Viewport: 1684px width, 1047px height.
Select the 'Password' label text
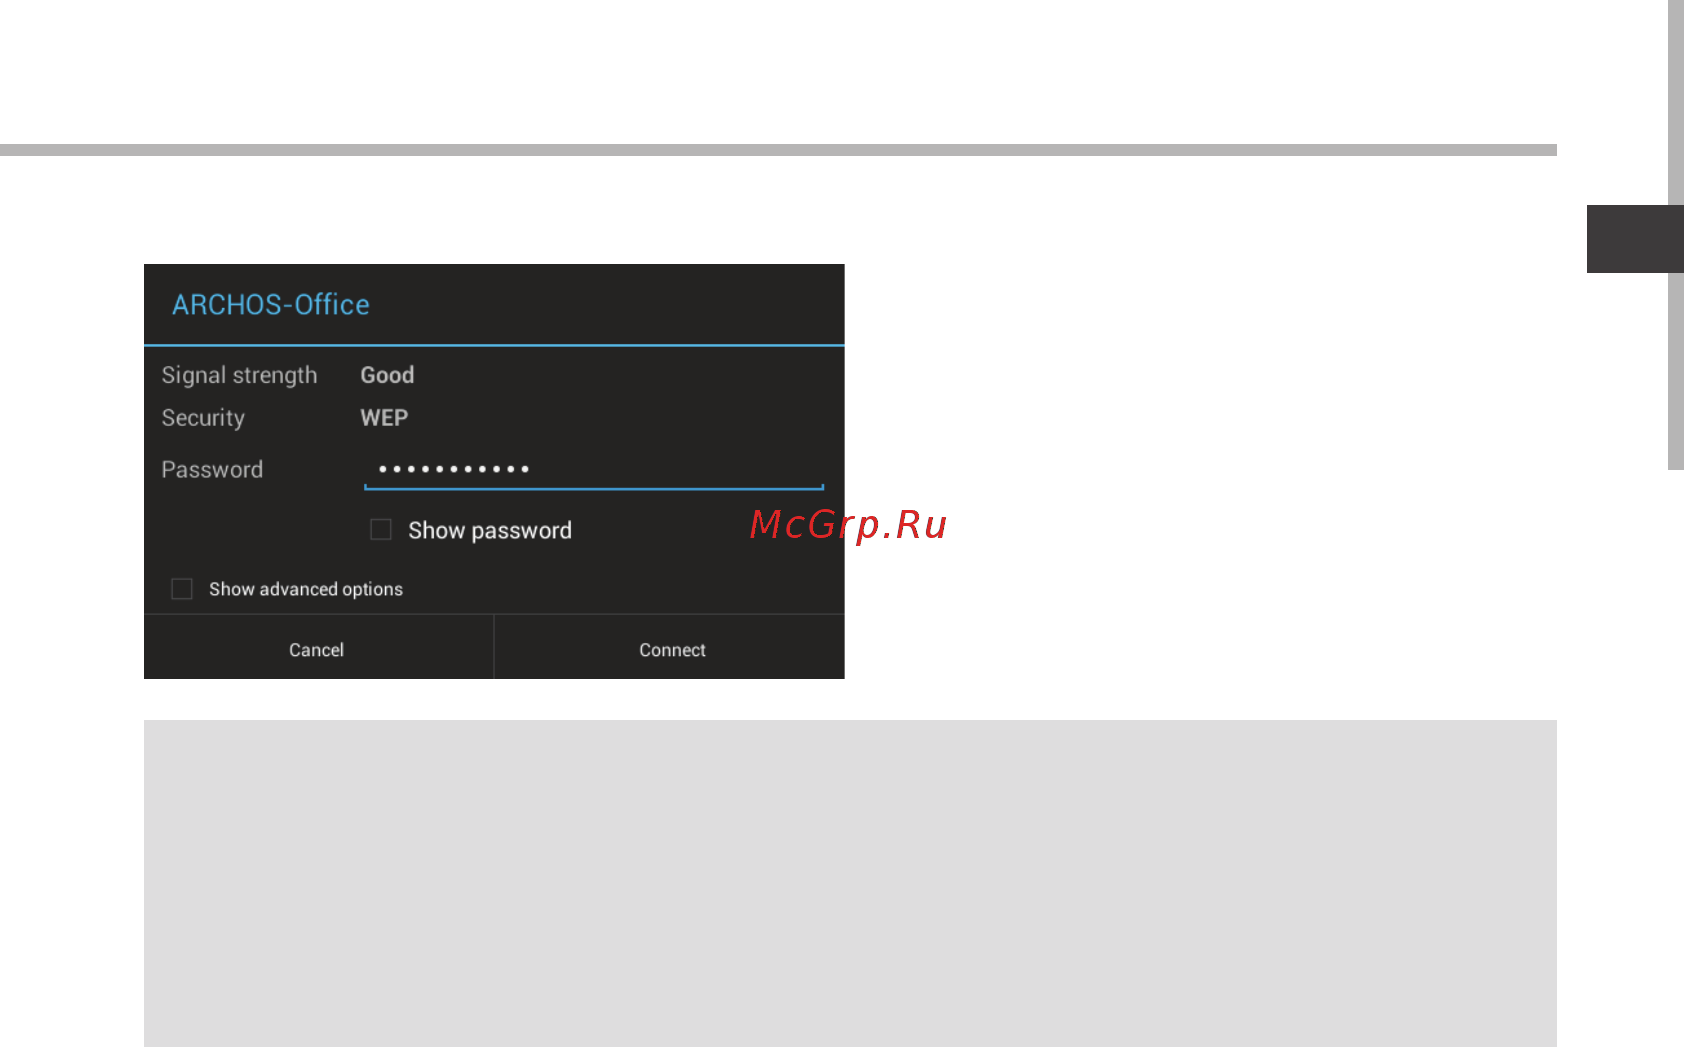coord(212,469)
